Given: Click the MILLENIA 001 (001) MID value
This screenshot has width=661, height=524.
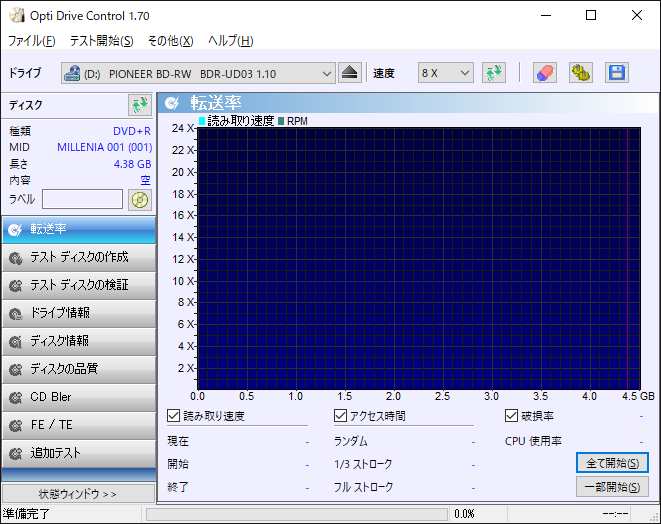Looking at the screenshot, I should click(105, 147).
